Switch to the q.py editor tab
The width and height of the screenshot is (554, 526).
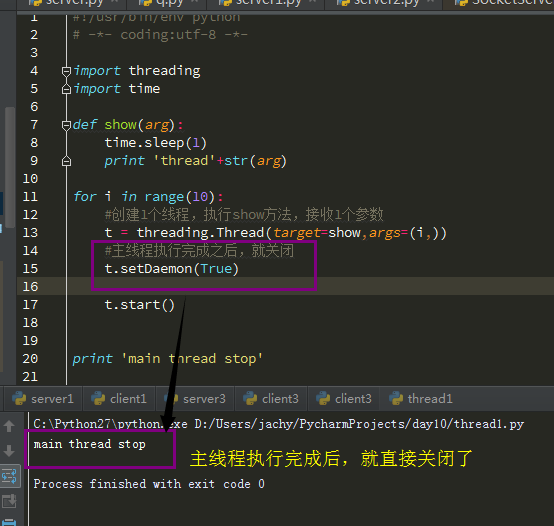(x=165, y=3)
